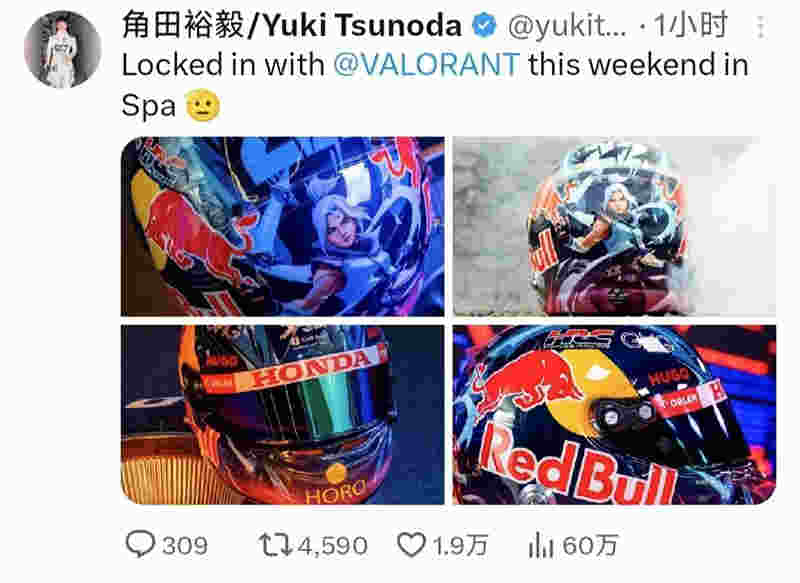Screen dimensions: 800x583
Task: Open bottom-right Red Bull logo helmet photo
Action: coord(614,415)
